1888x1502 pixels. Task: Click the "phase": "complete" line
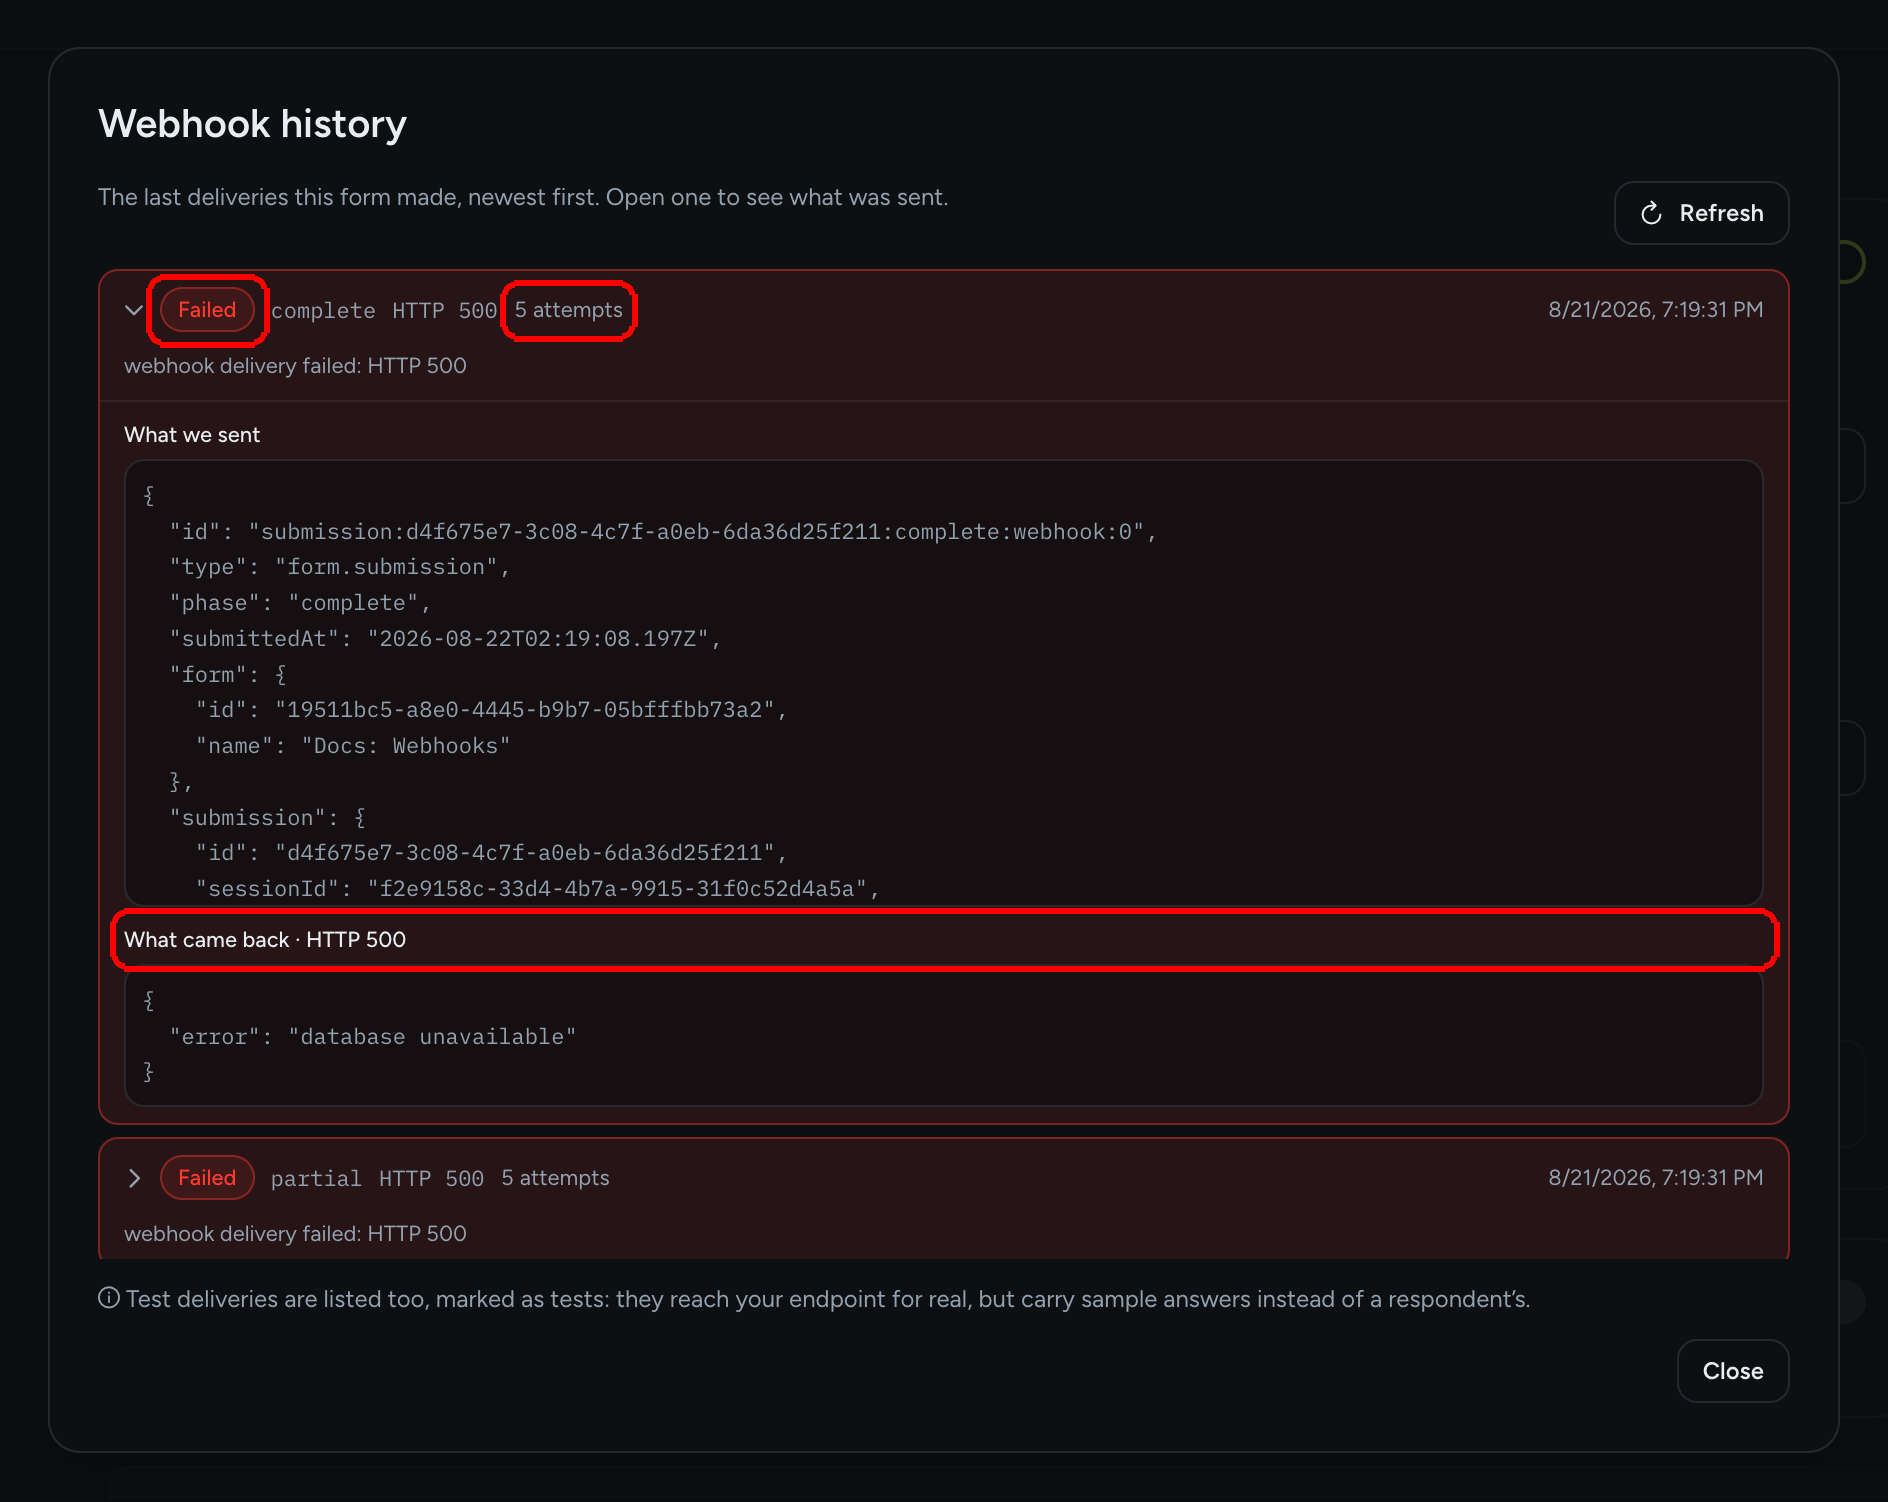pyautogui.click(x=300, y=603)
